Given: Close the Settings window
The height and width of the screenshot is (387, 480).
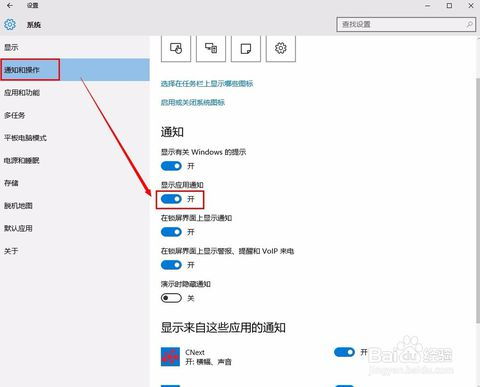Looking at the screenshot, I should (471, 6).
